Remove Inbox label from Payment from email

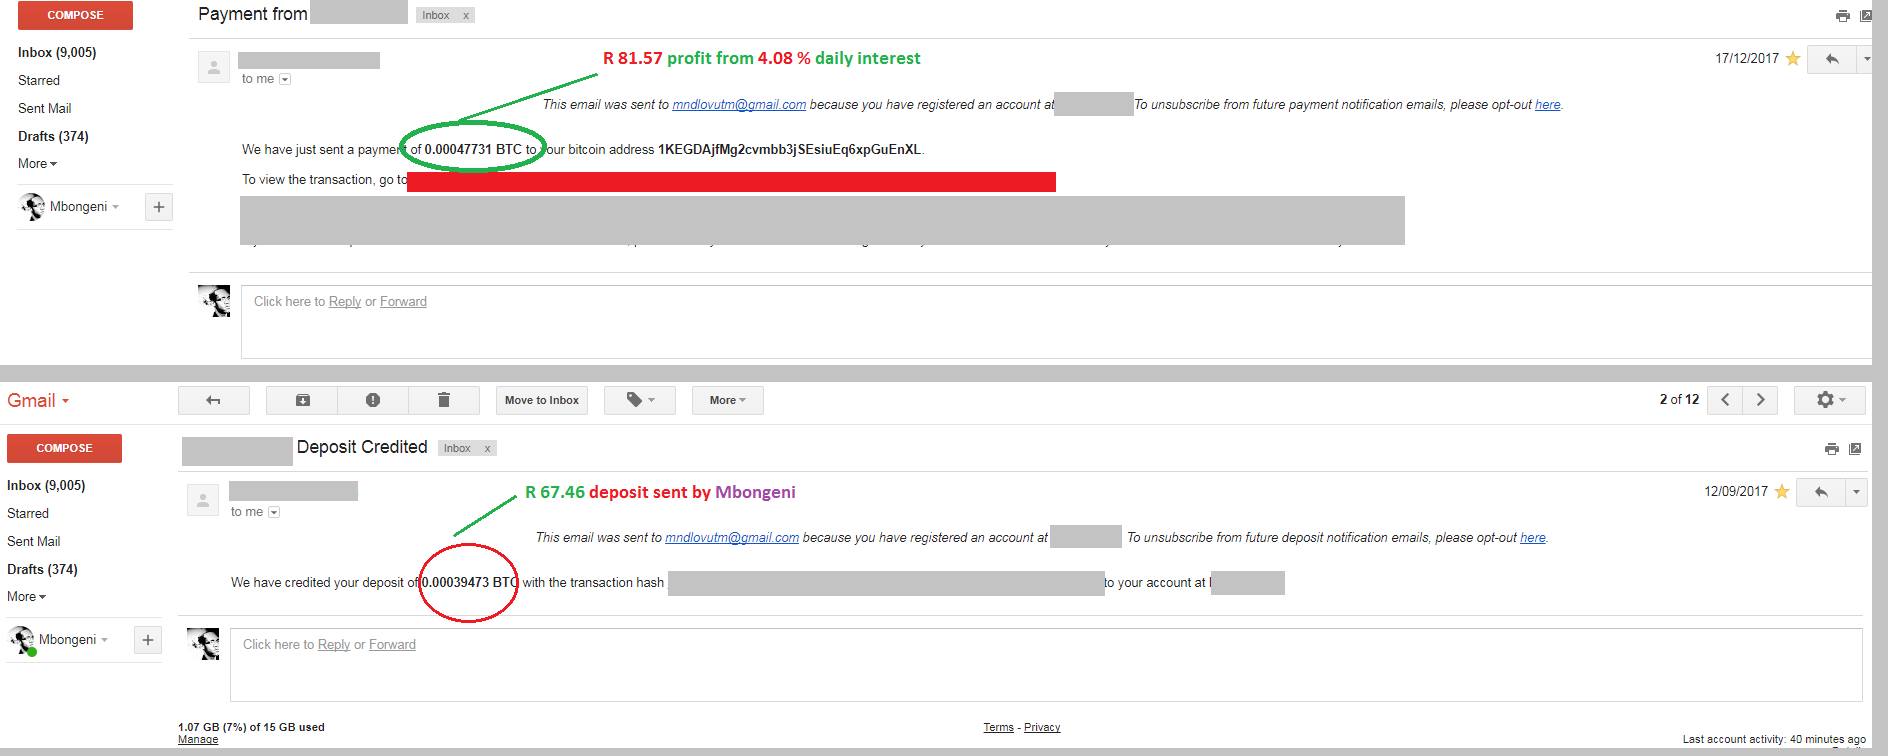click(x=466, y=16)
